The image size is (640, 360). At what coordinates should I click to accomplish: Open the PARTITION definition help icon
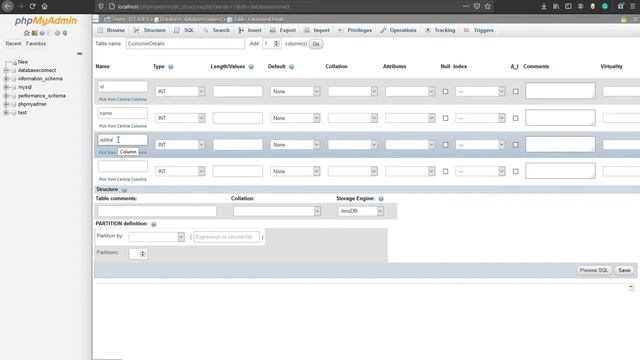(153, 224)
